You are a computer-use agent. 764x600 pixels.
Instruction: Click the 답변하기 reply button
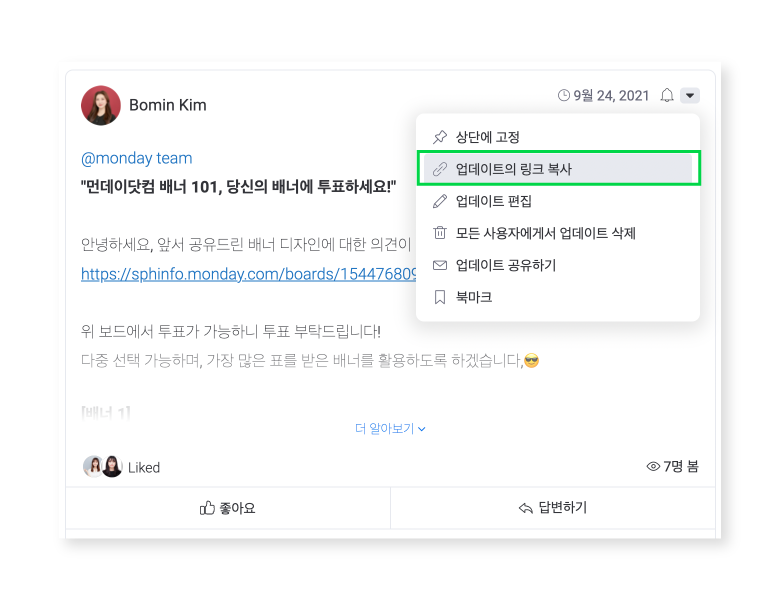[x=553, y=508]
